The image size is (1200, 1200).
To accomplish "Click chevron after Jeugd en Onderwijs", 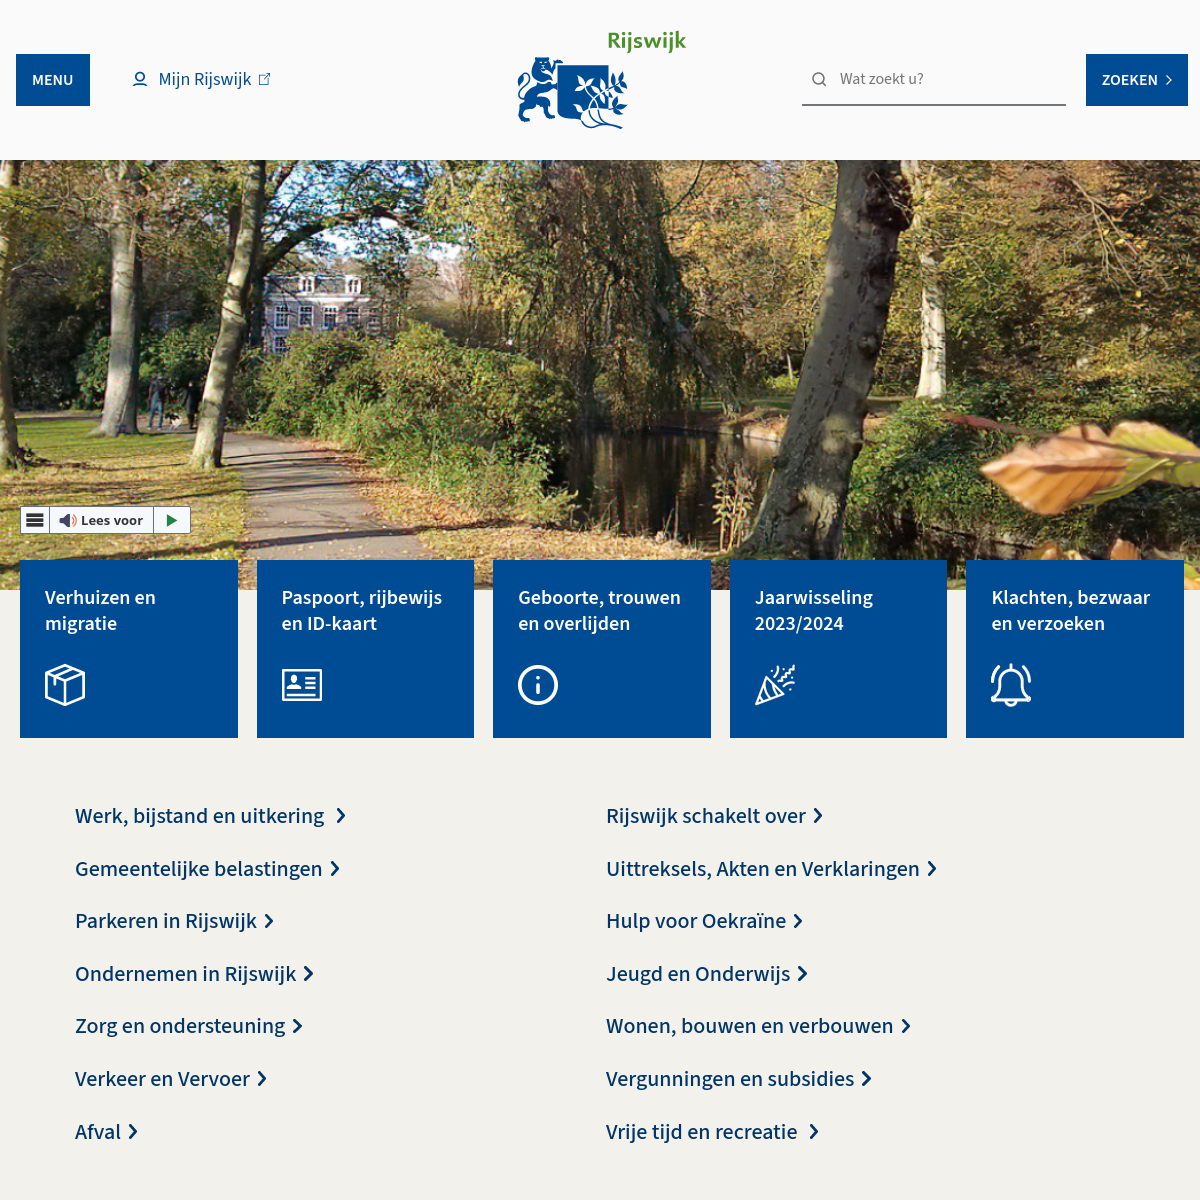I will point(803,974).
